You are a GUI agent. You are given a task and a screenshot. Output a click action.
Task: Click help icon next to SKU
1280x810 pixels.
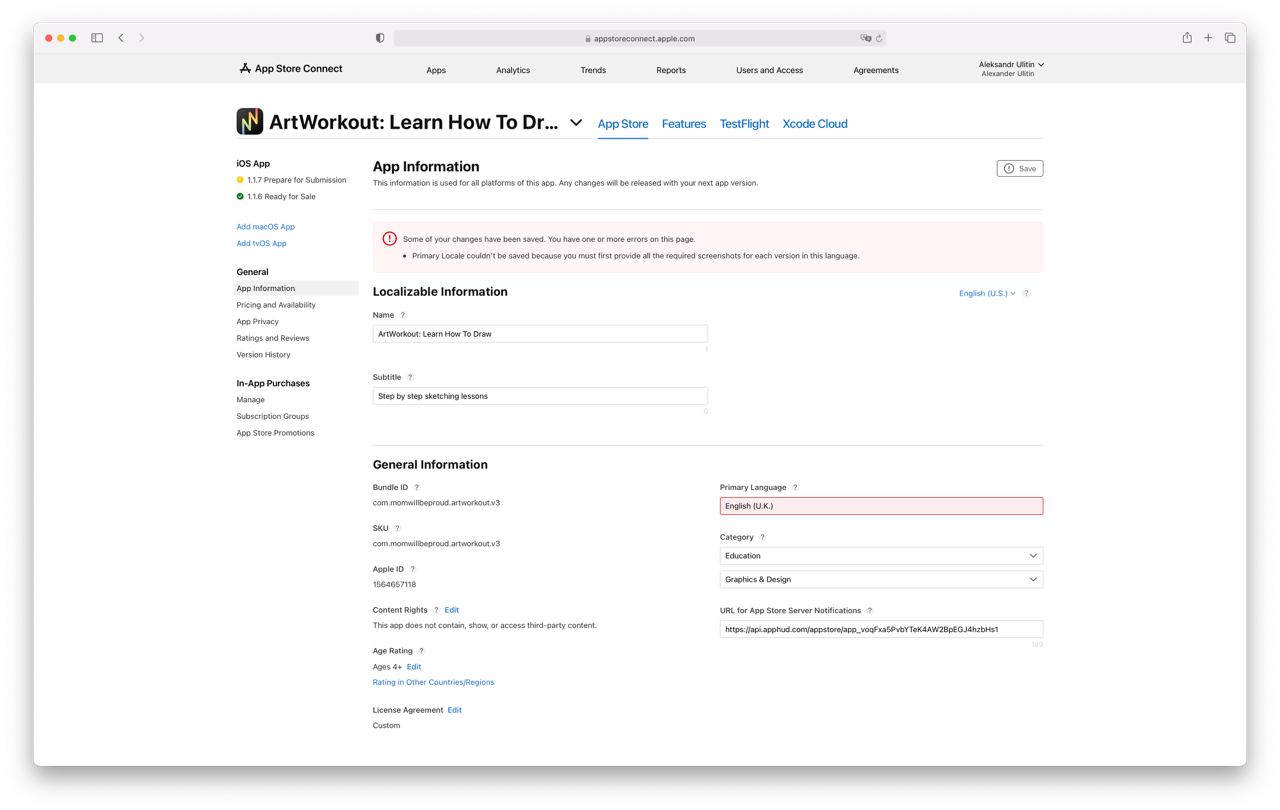[397, 528]
